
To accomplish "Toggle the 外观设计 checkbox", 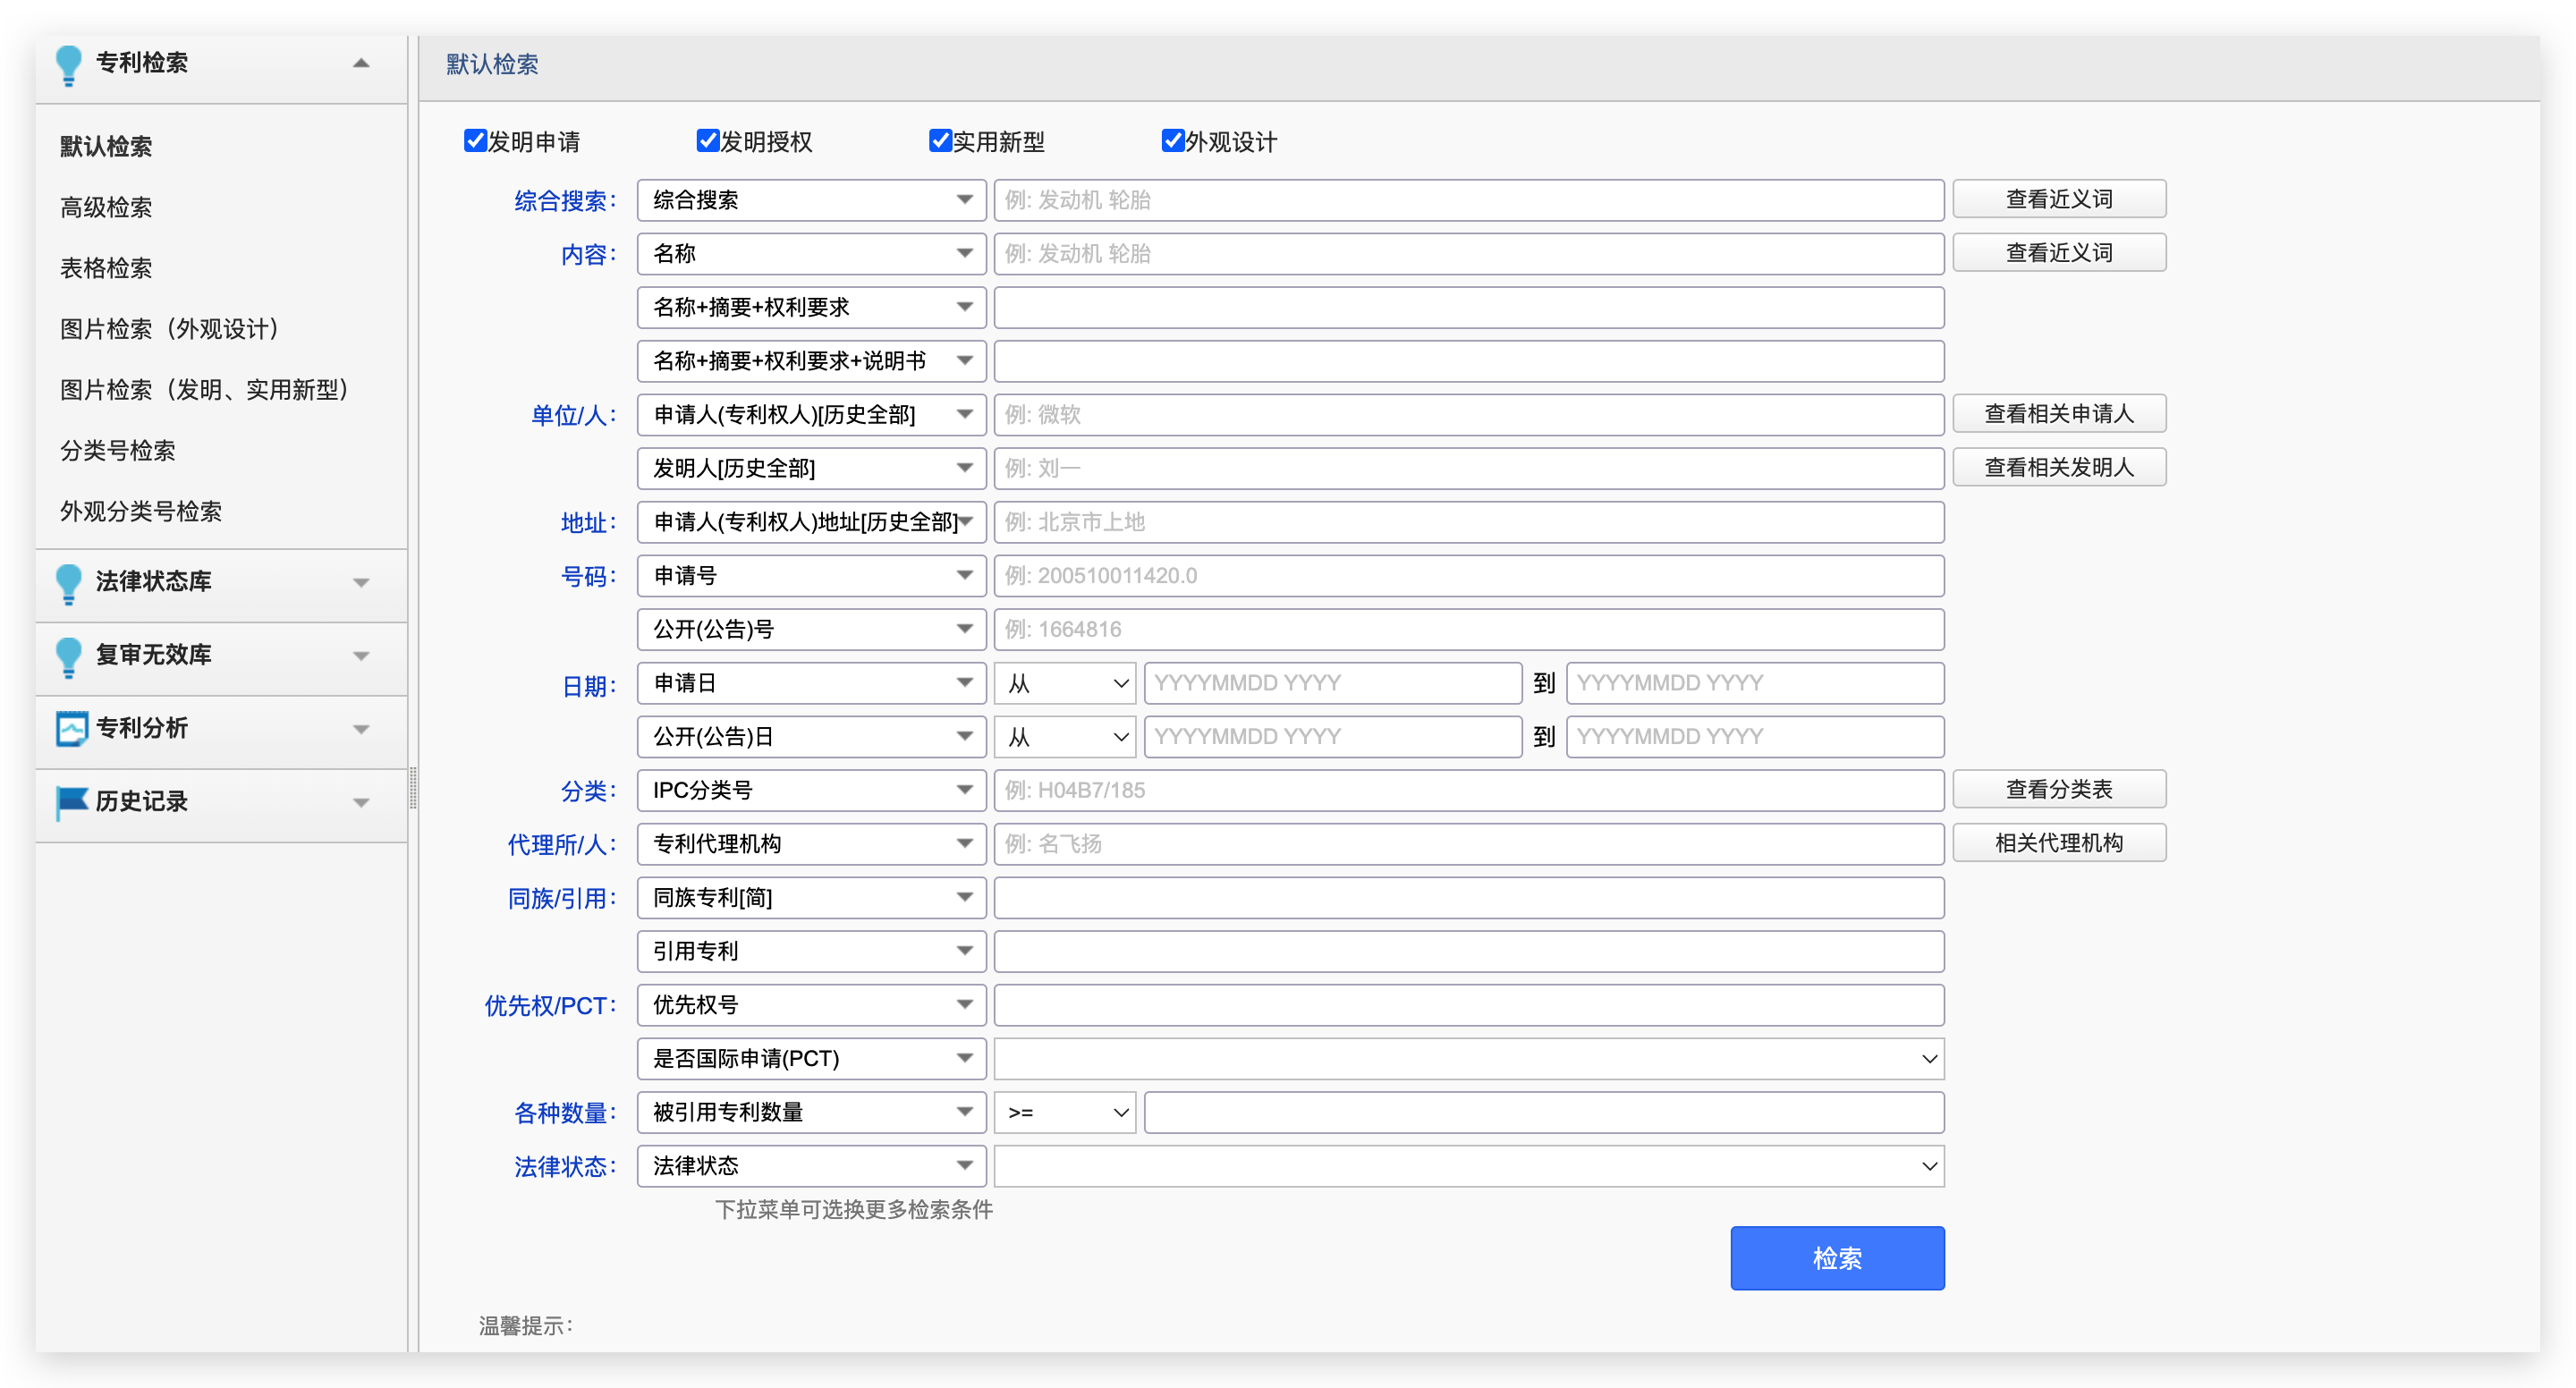I will click(1172, 141).
